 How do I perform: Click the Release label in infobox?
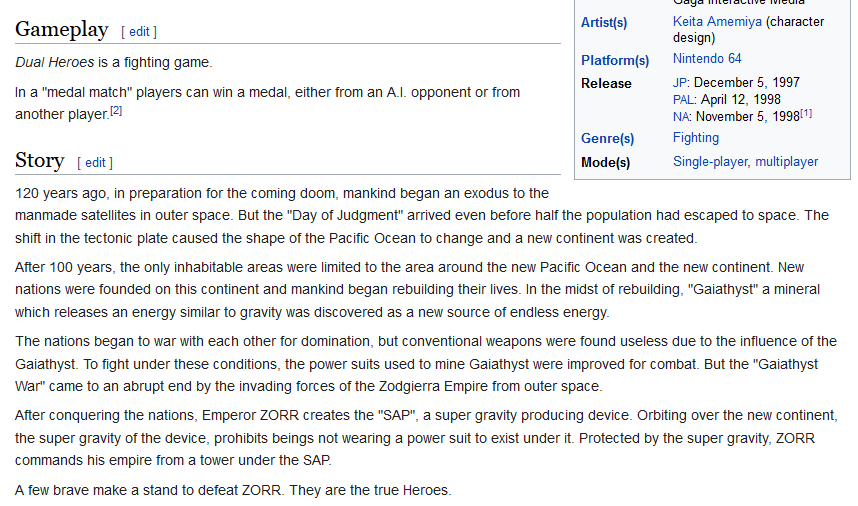tap(606, 84)
